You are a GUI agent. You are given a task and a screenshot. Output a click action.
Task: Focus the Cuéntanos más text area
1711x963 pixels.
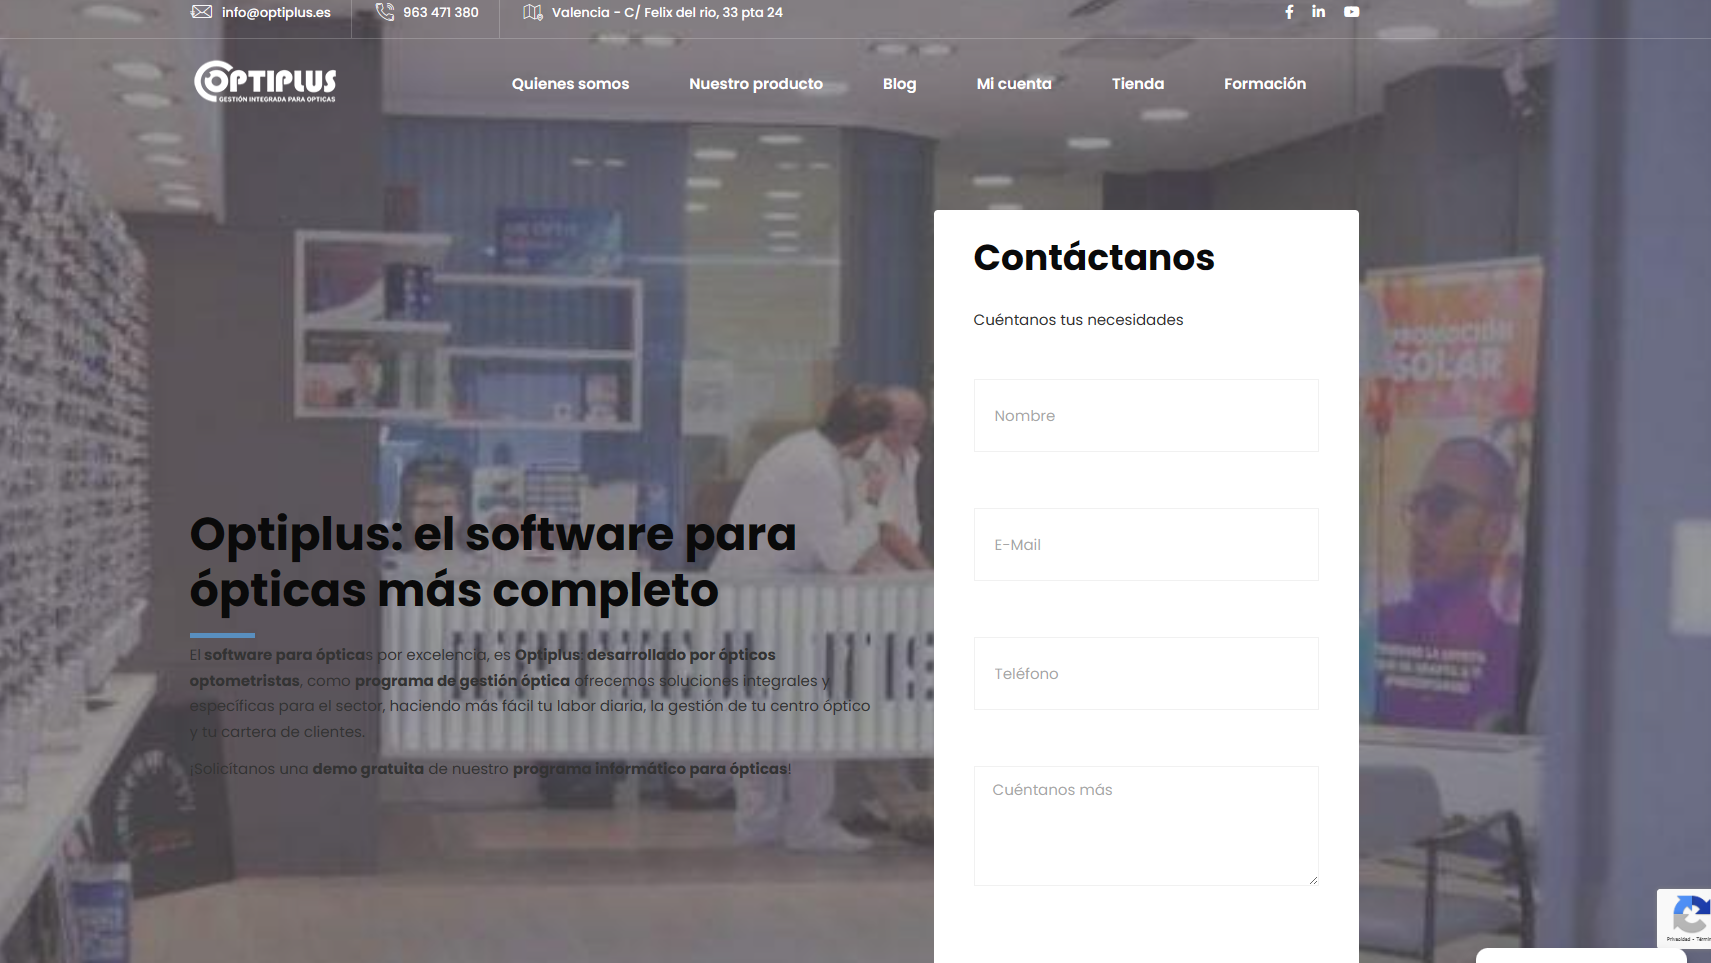click(1146, 826)
